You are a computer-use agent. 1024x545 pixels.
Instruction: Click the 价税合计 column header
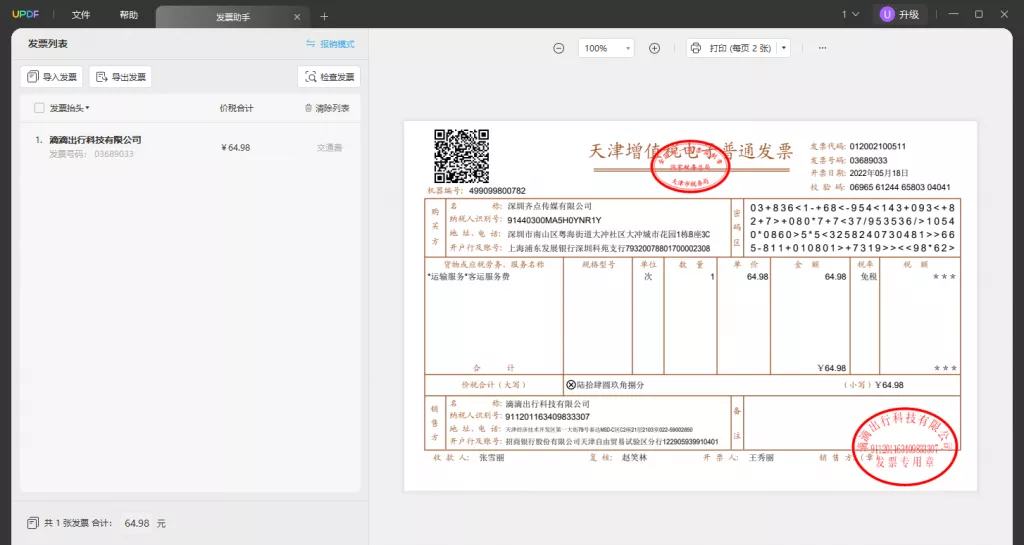coord(236,108)
